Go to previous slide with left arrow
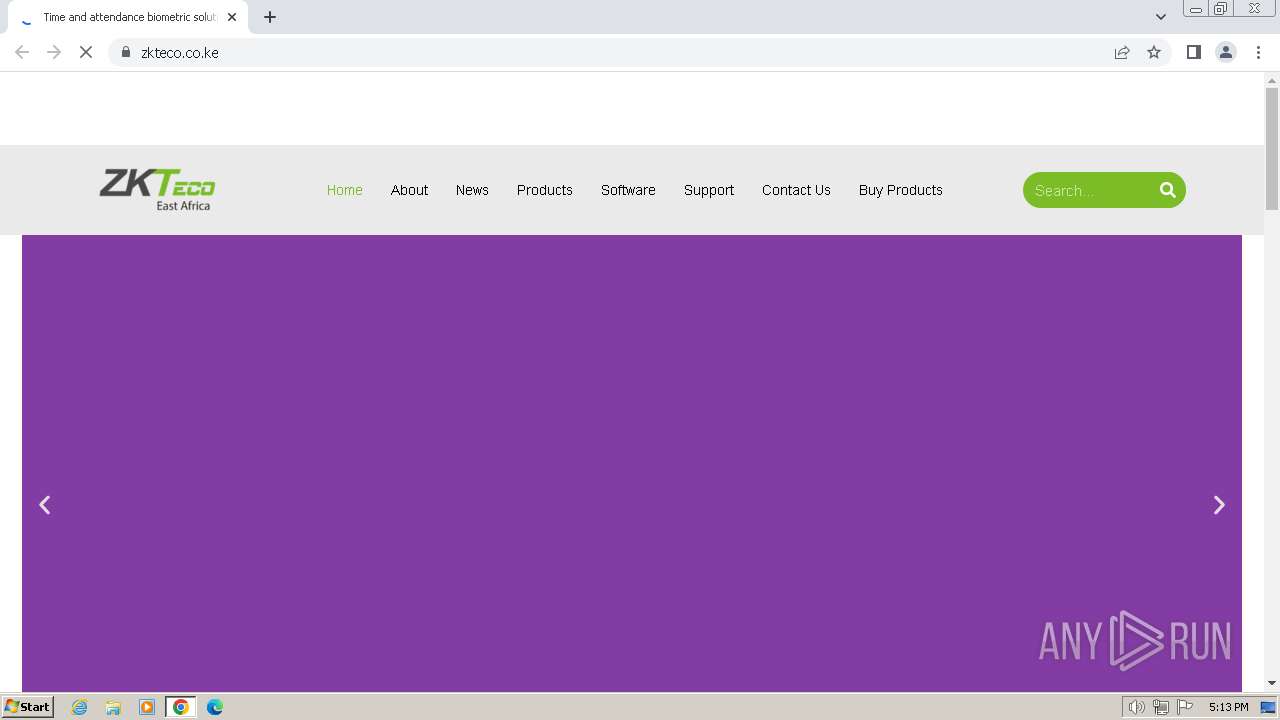Image resolution: width=1280 pixels, height=720 pixels. coord(44,505)
